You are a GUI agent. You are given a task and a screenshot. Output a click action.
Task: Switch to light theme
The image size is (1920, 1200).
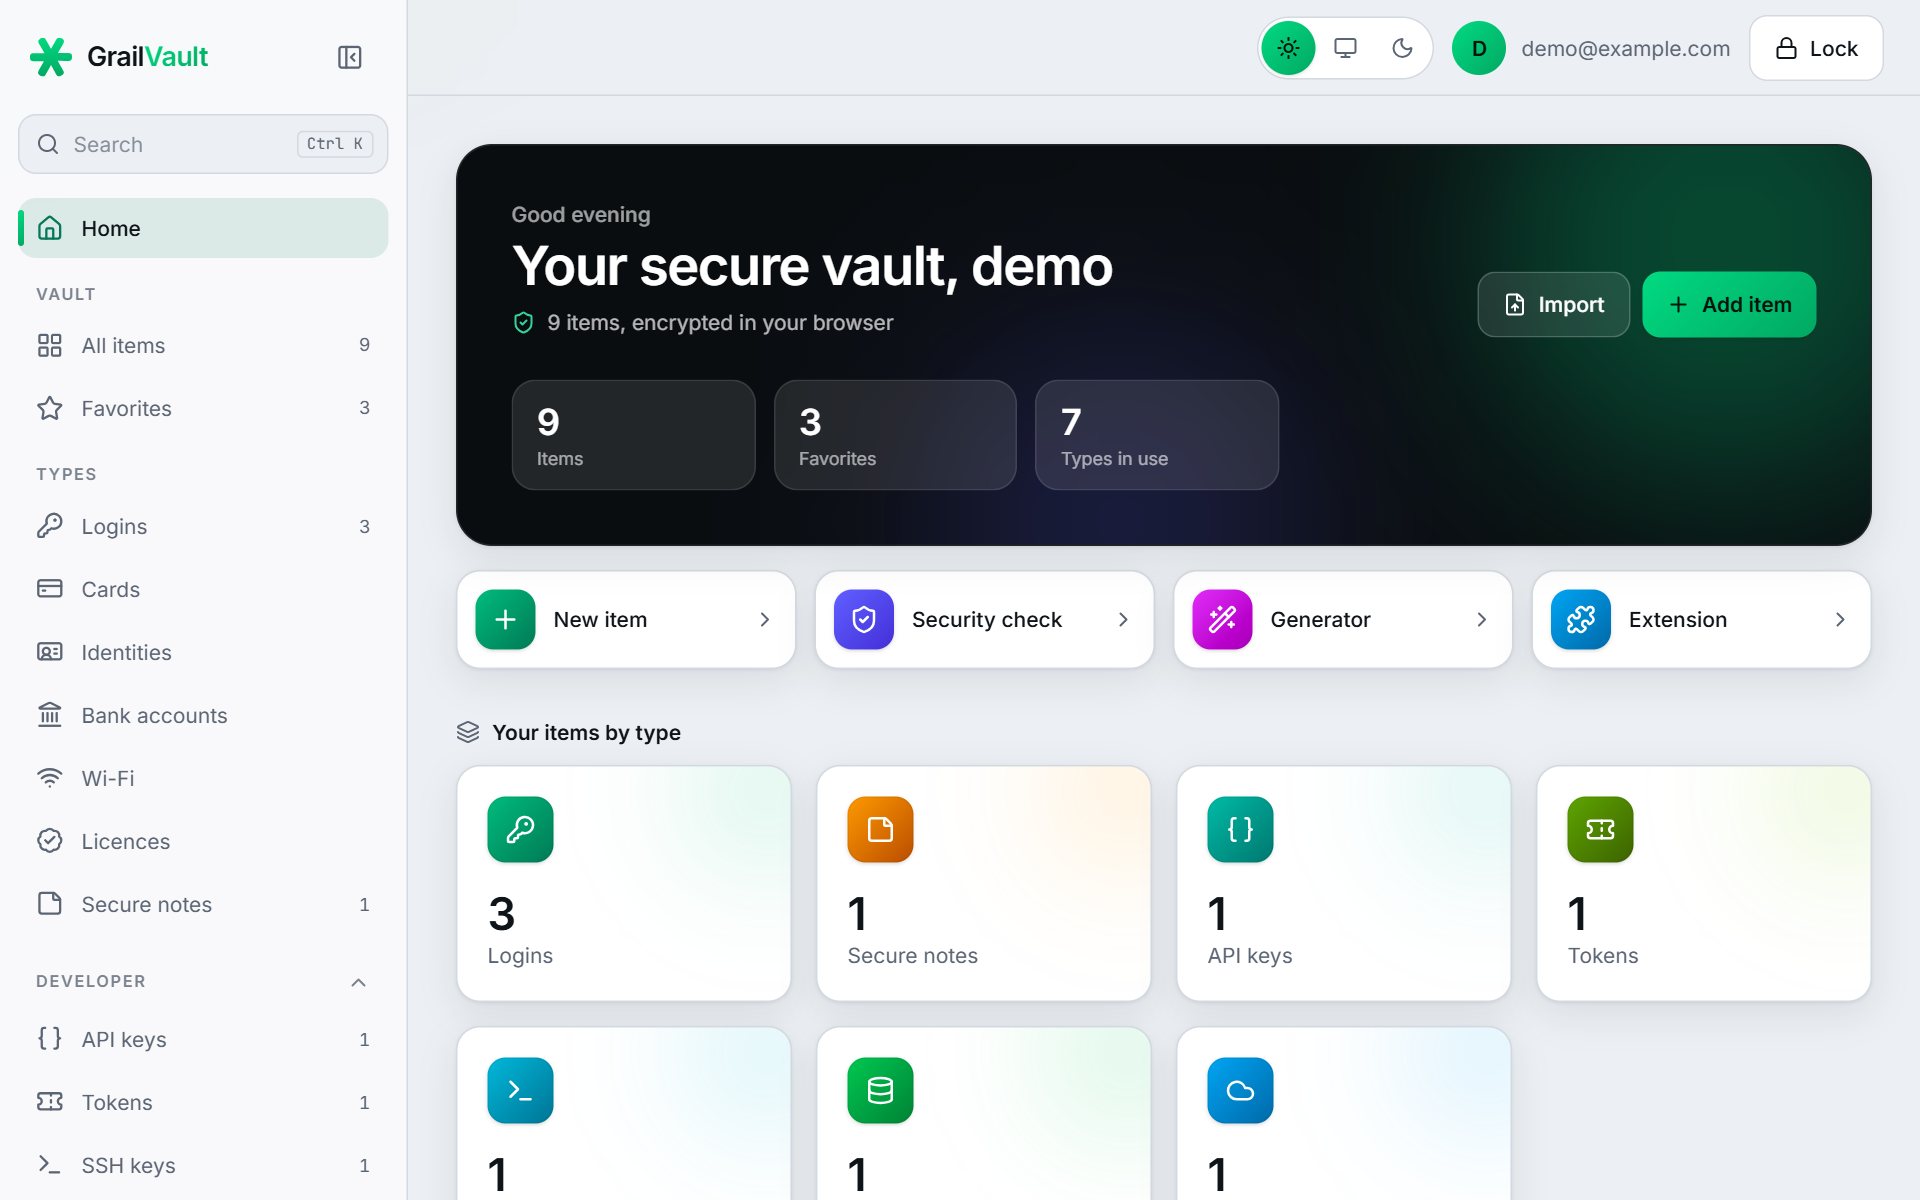pos(1288,48)
